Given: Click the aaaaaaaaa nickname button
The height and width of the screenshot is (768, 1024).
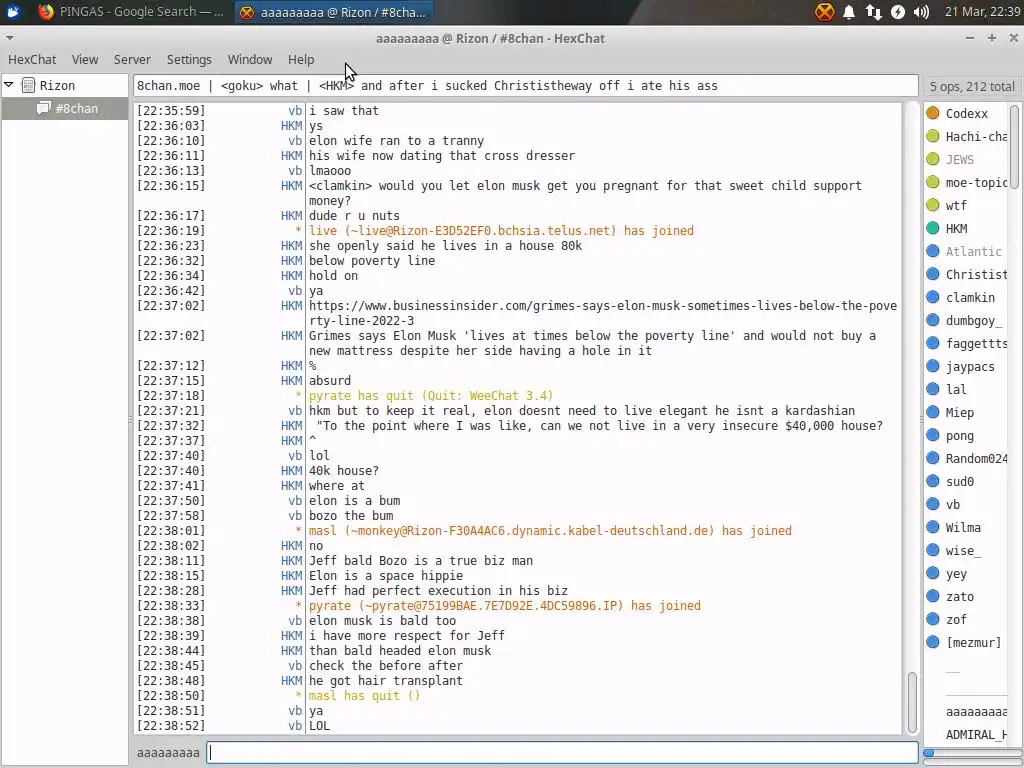Looking at the screenshot, I should (x=168, y=752).
